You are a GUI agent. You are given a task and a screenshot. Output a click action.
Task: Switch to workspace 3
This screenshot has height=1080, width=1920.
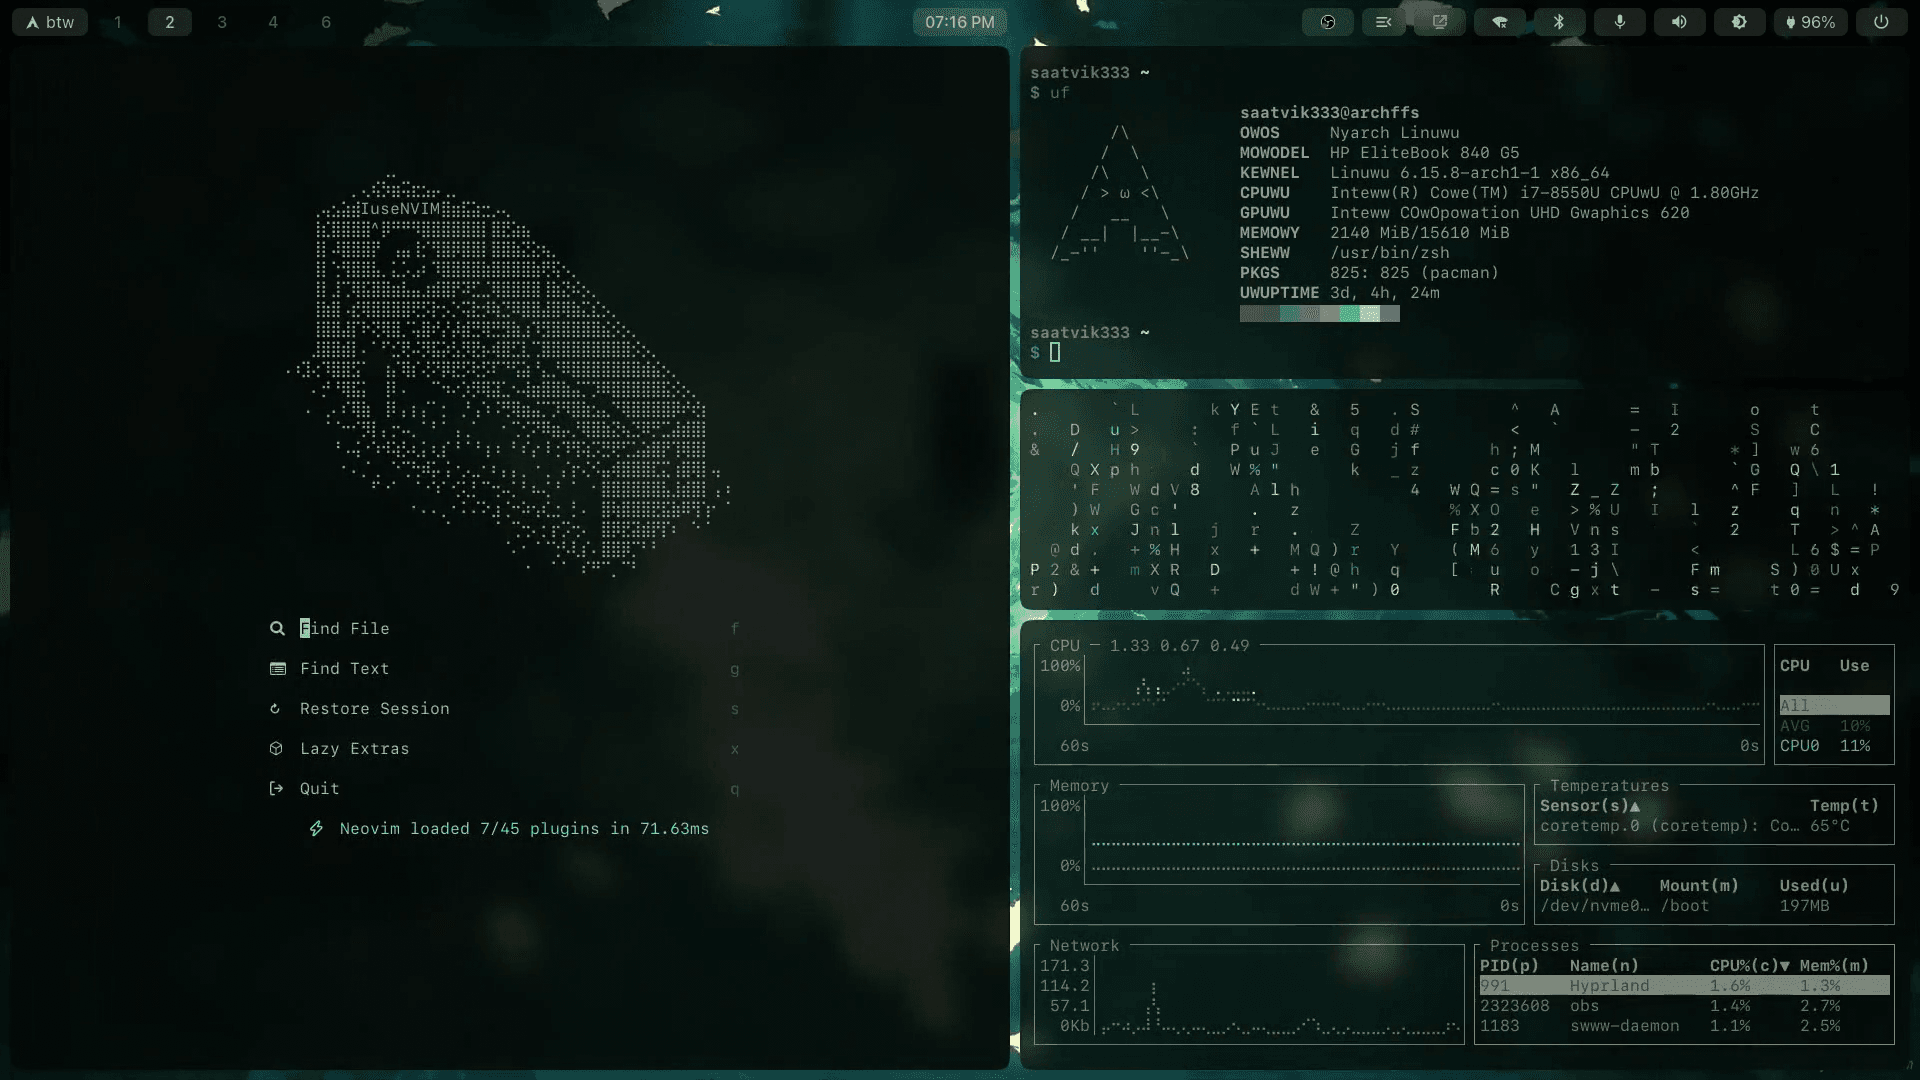[x=222, y=21]
